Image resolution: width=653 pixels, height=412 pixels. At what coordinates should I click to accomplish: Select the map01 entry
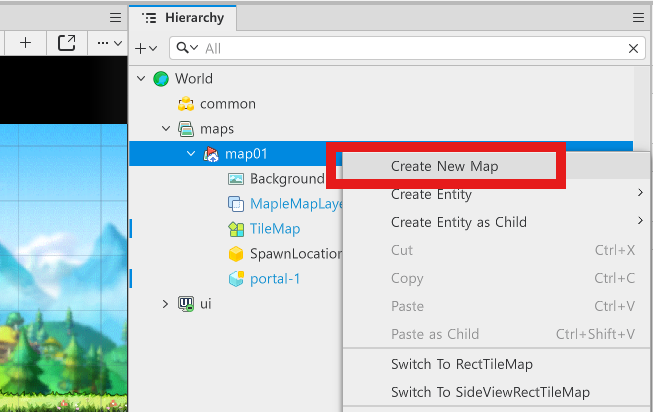click(x=246, y=154)
